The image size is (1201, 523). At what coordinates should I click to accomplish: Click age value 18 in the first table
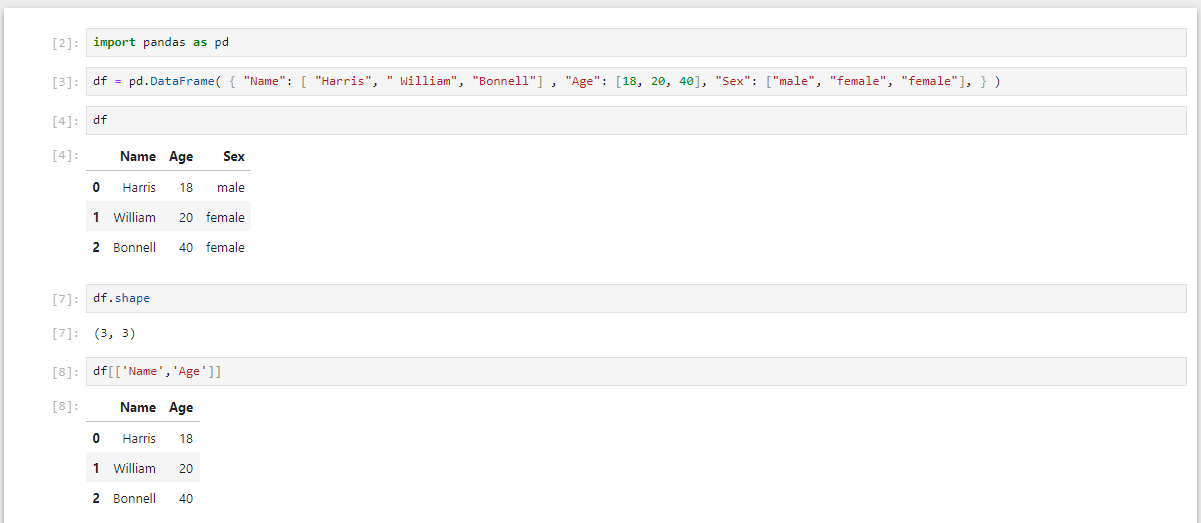pyautogui.click(x=186, y=187)
